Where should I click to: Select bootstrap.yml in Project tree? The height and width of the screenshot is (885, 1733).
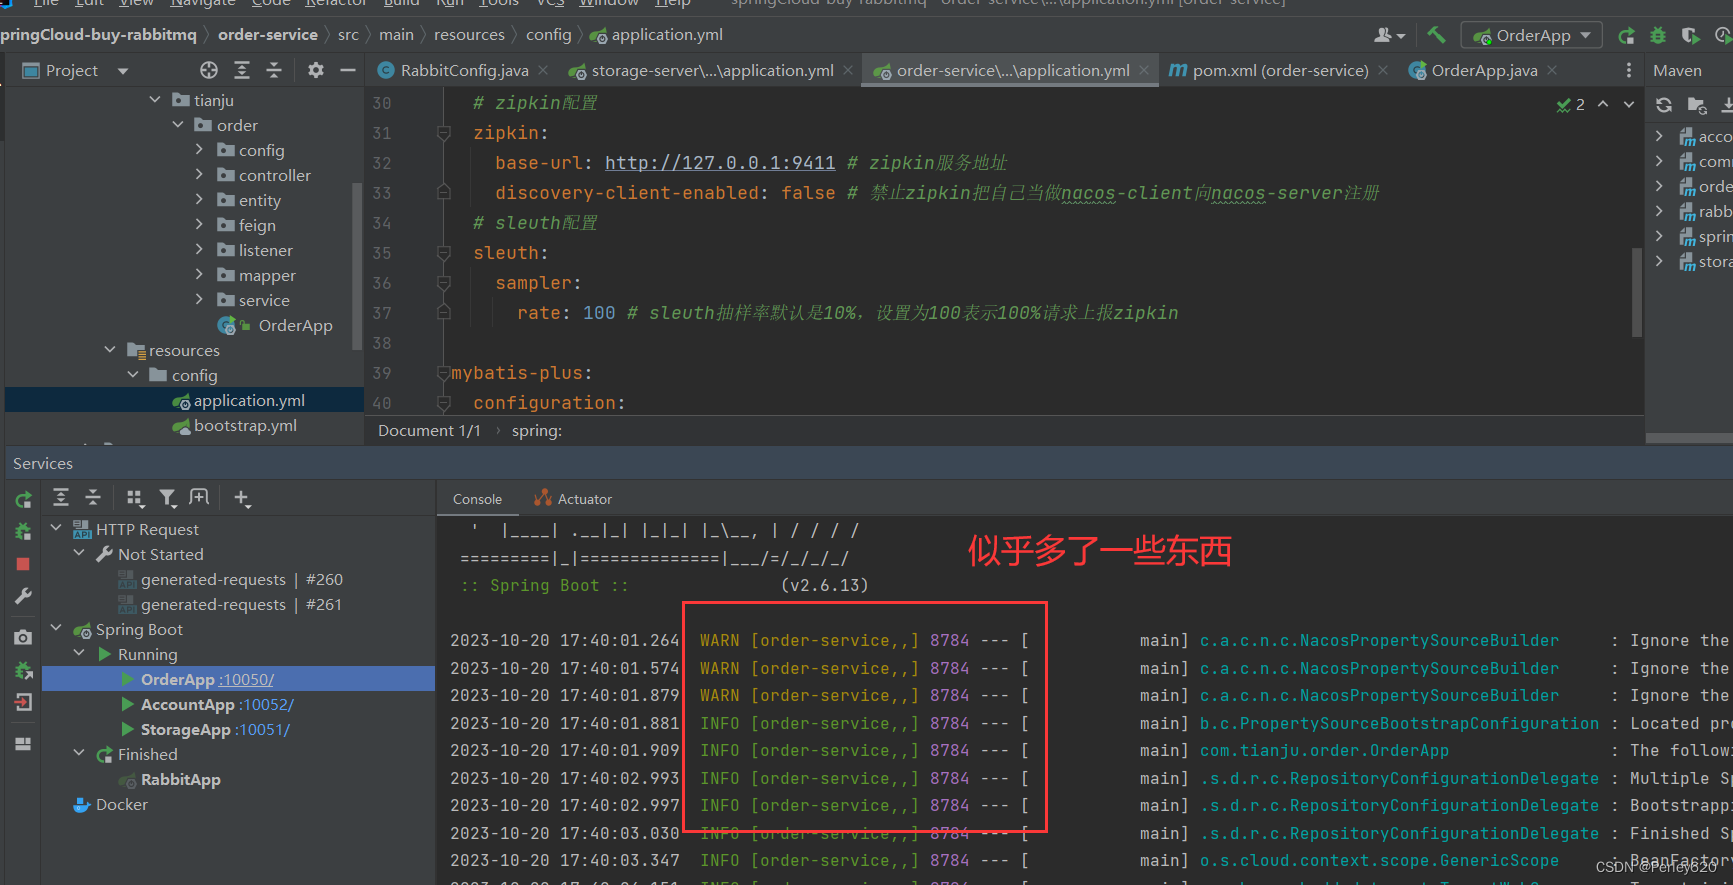[x=245, y=426]
